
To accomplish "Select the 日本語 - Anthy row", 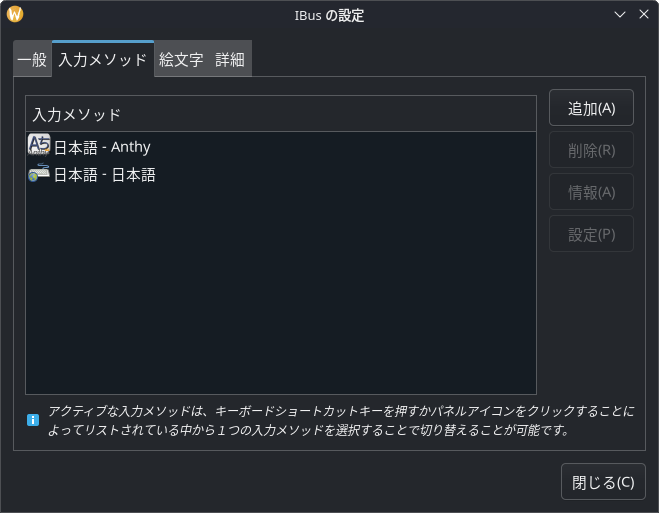I will pos(281,147).
